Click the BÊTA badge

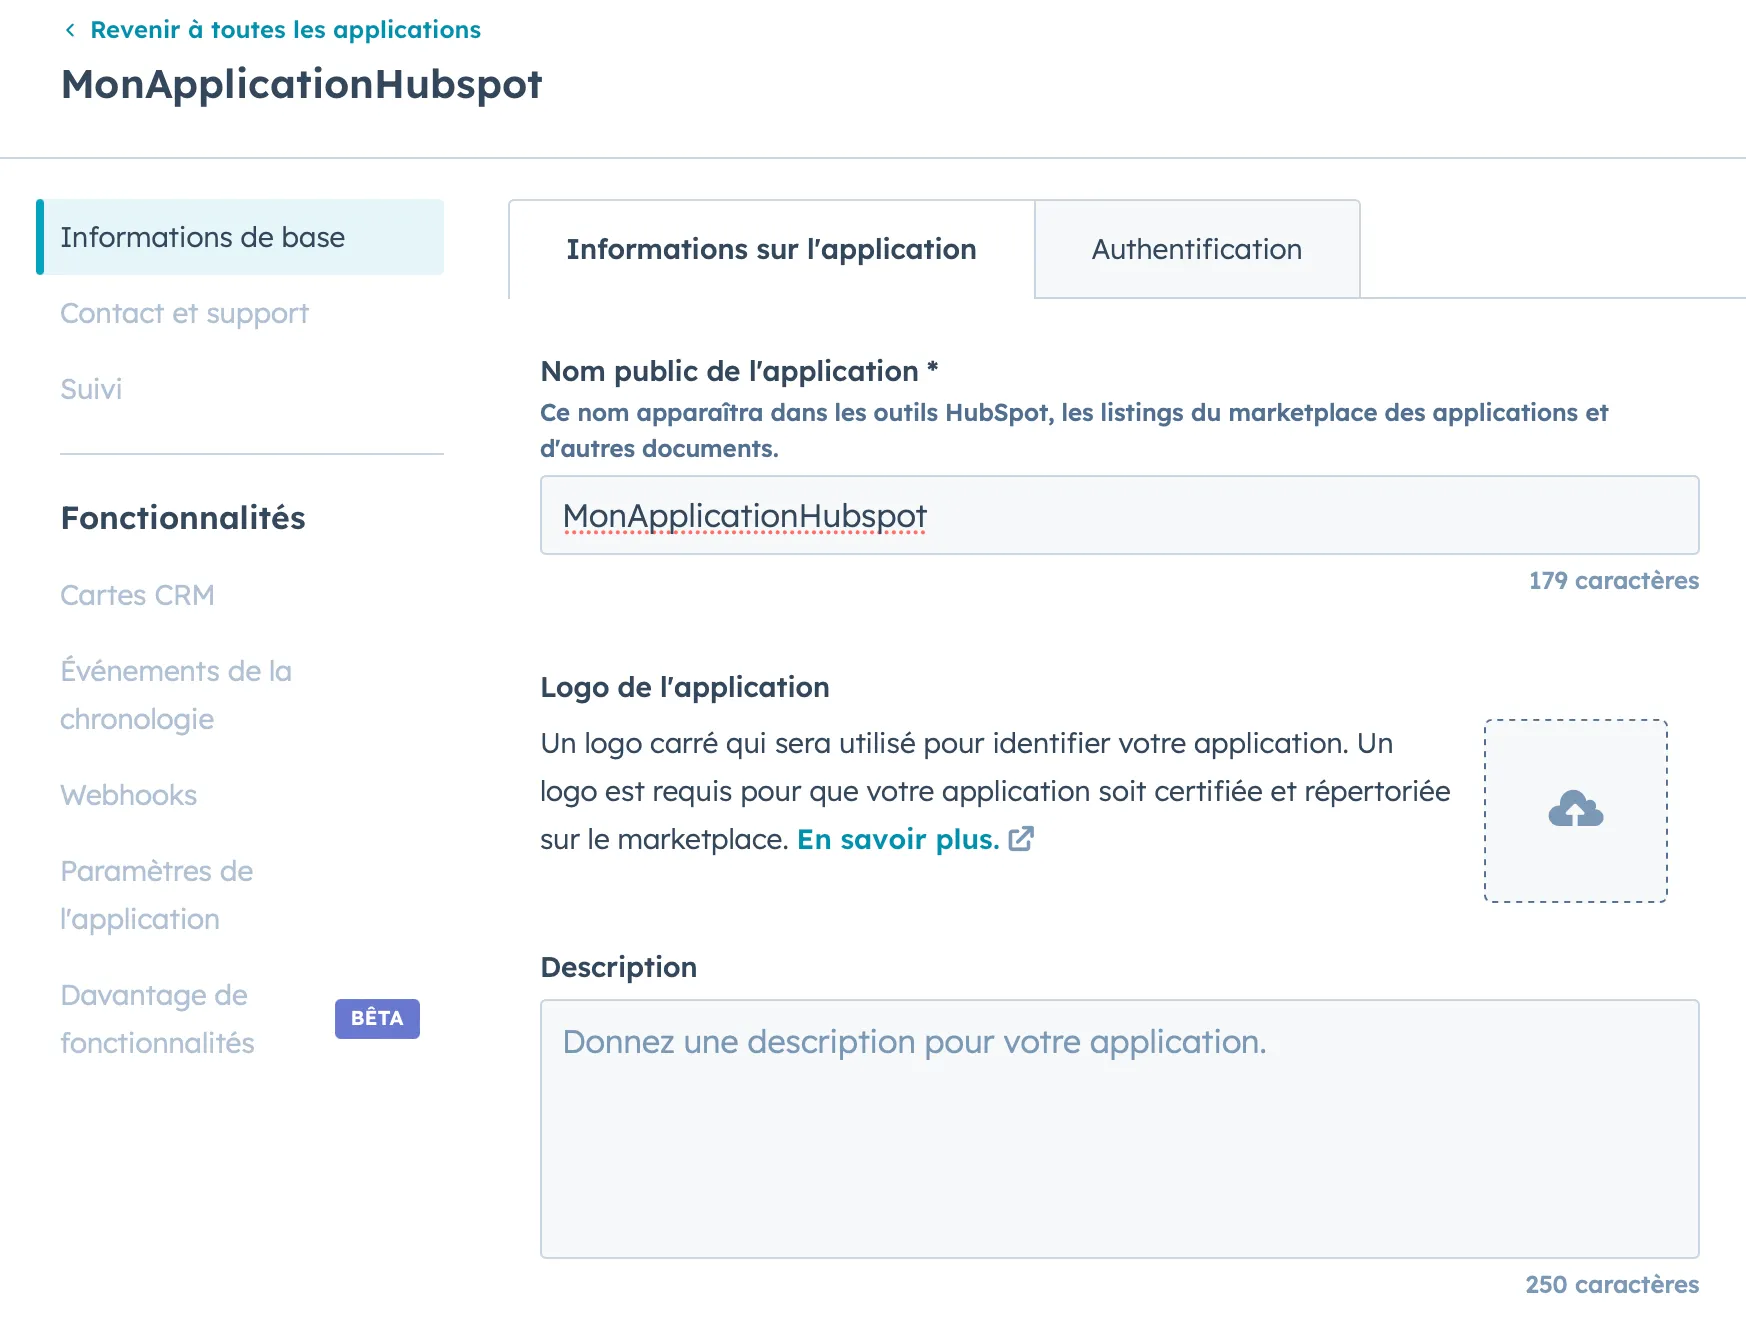tap(377, 1018)
